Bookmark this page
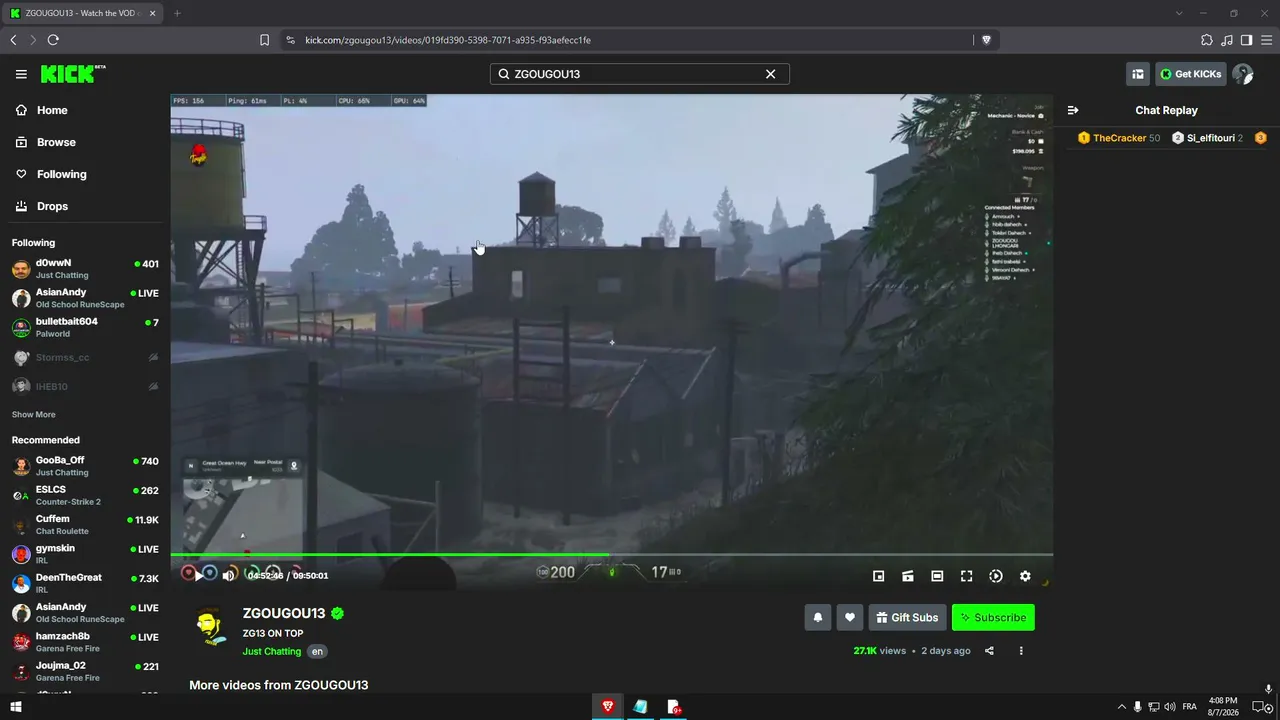 tap(264, 40)
